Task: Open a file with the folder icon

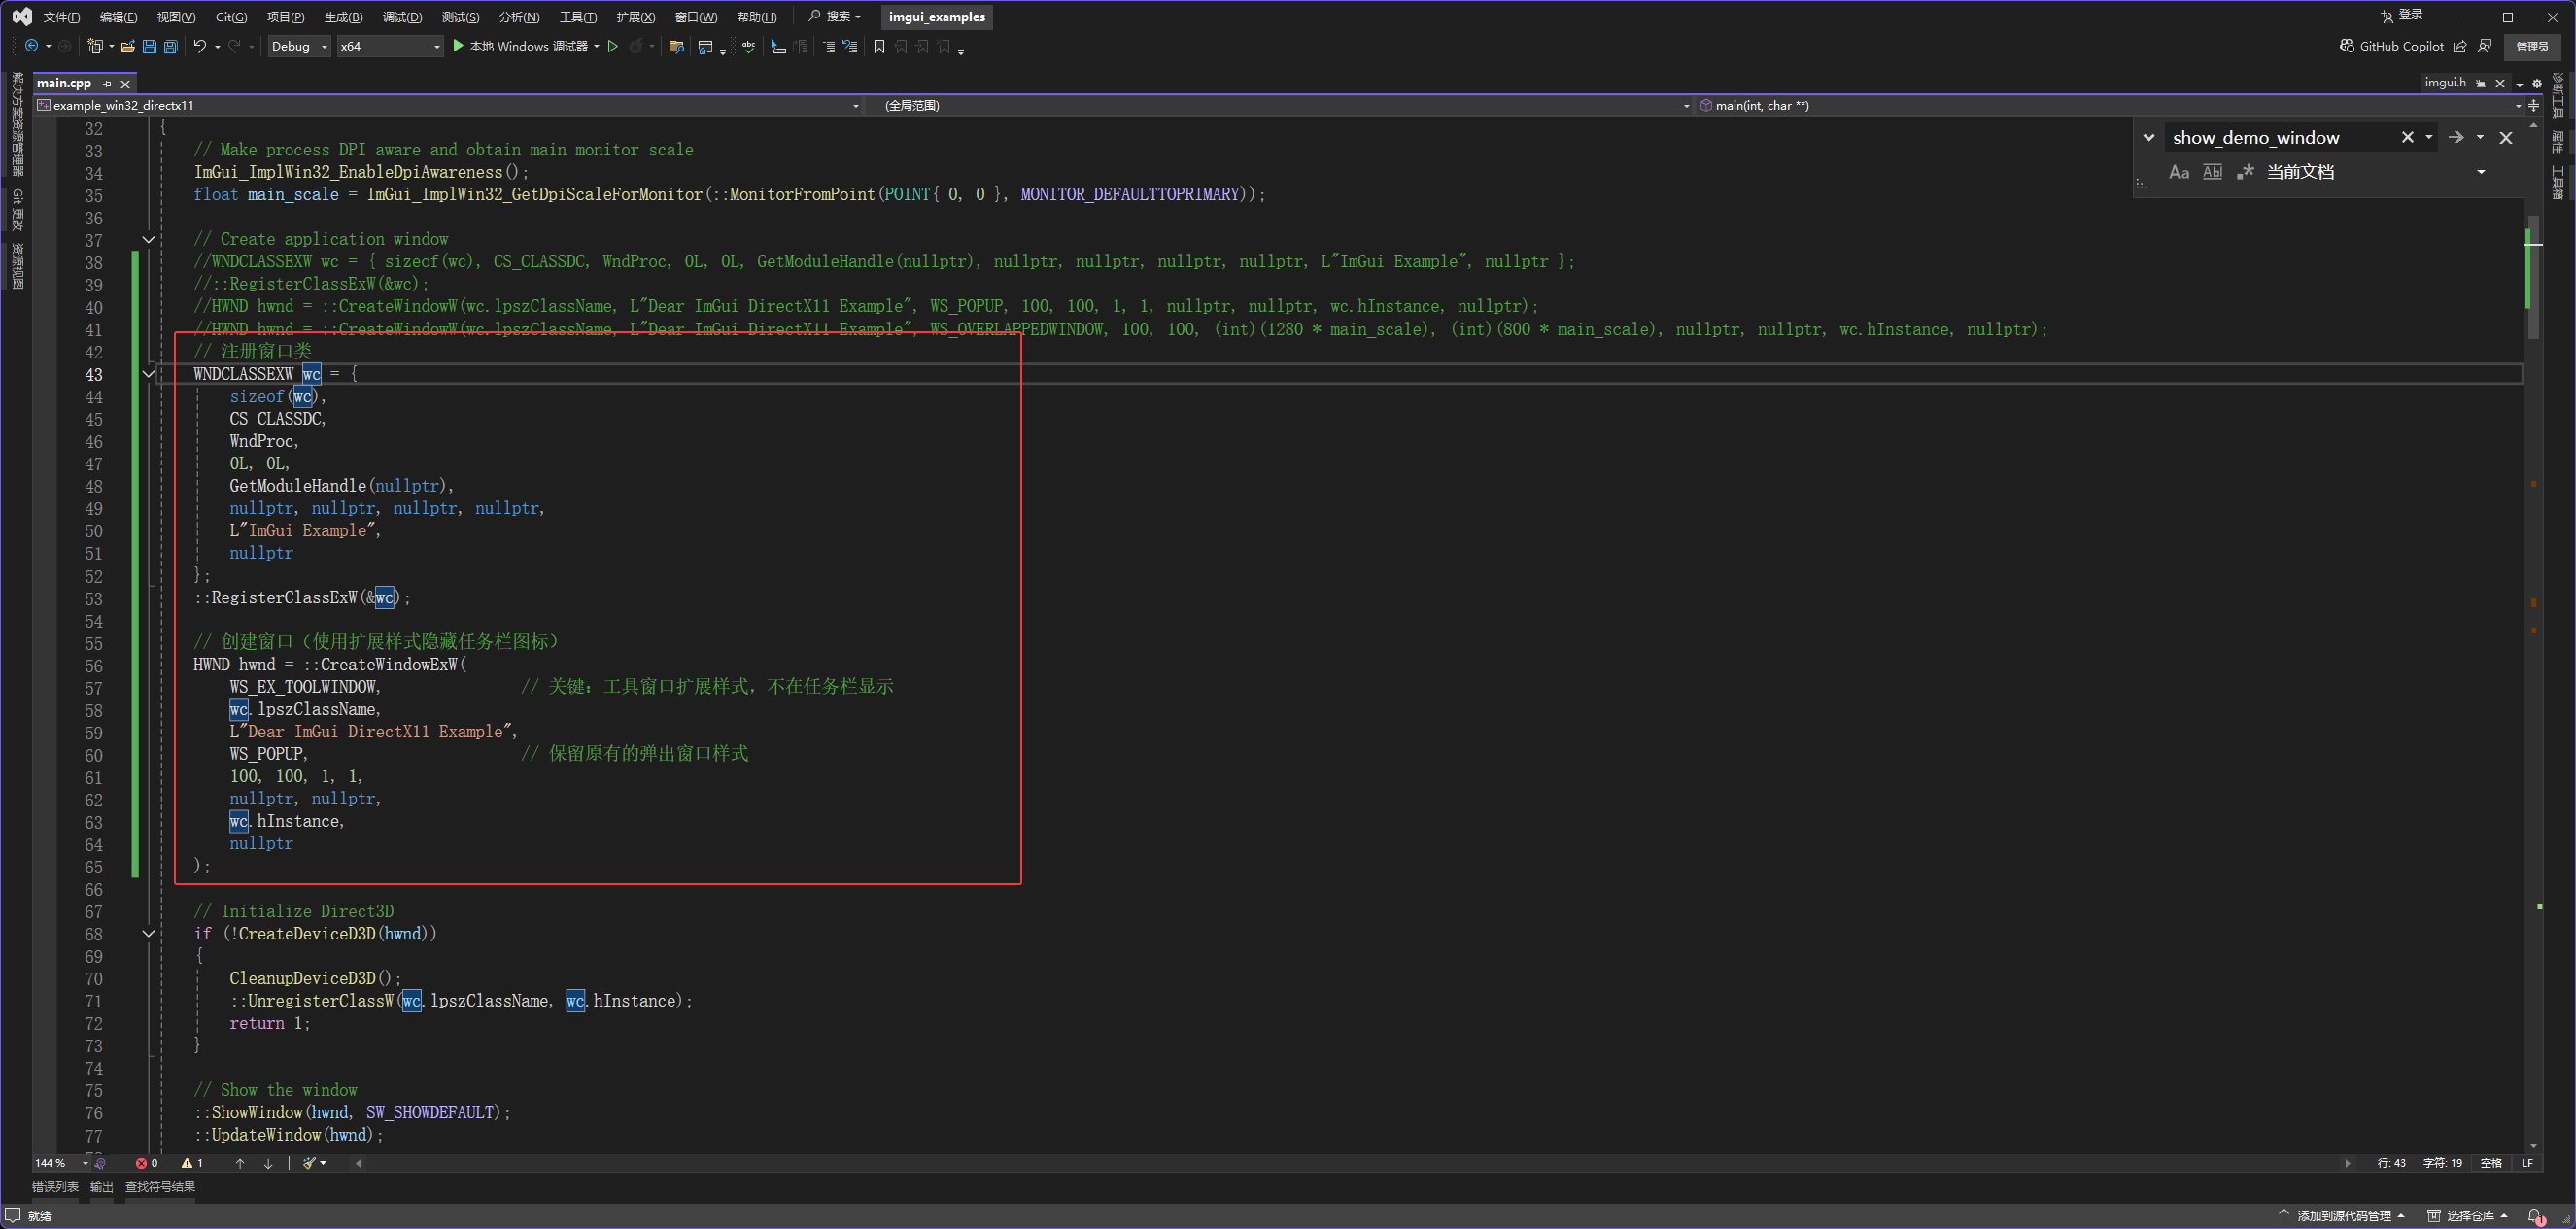Action: [128, 46]
